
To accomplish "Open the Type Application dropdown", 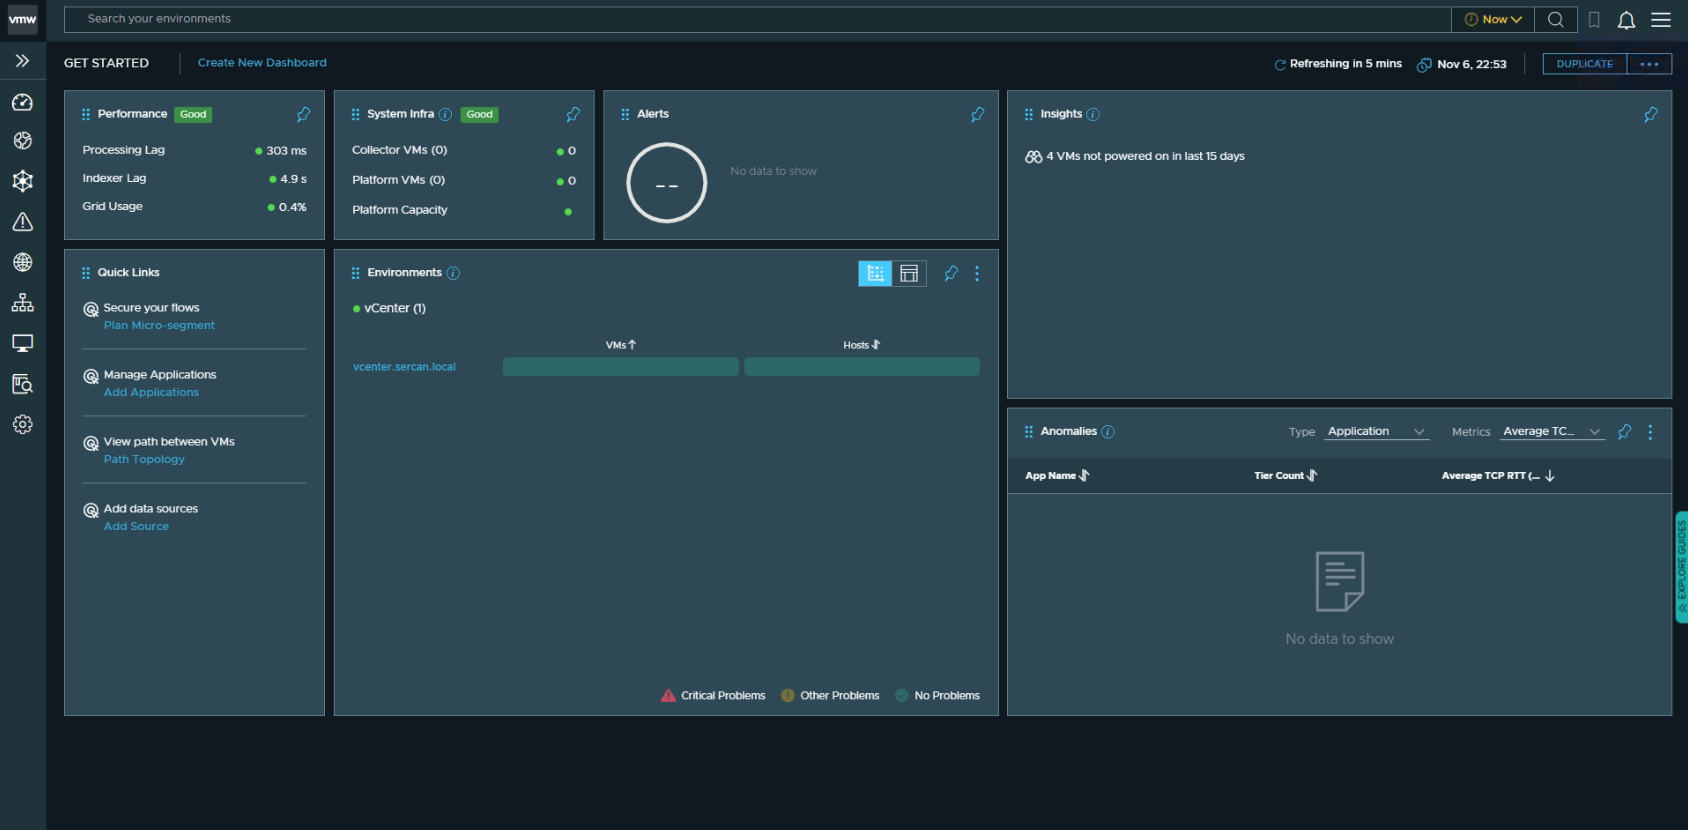I will coord(1376,432).
